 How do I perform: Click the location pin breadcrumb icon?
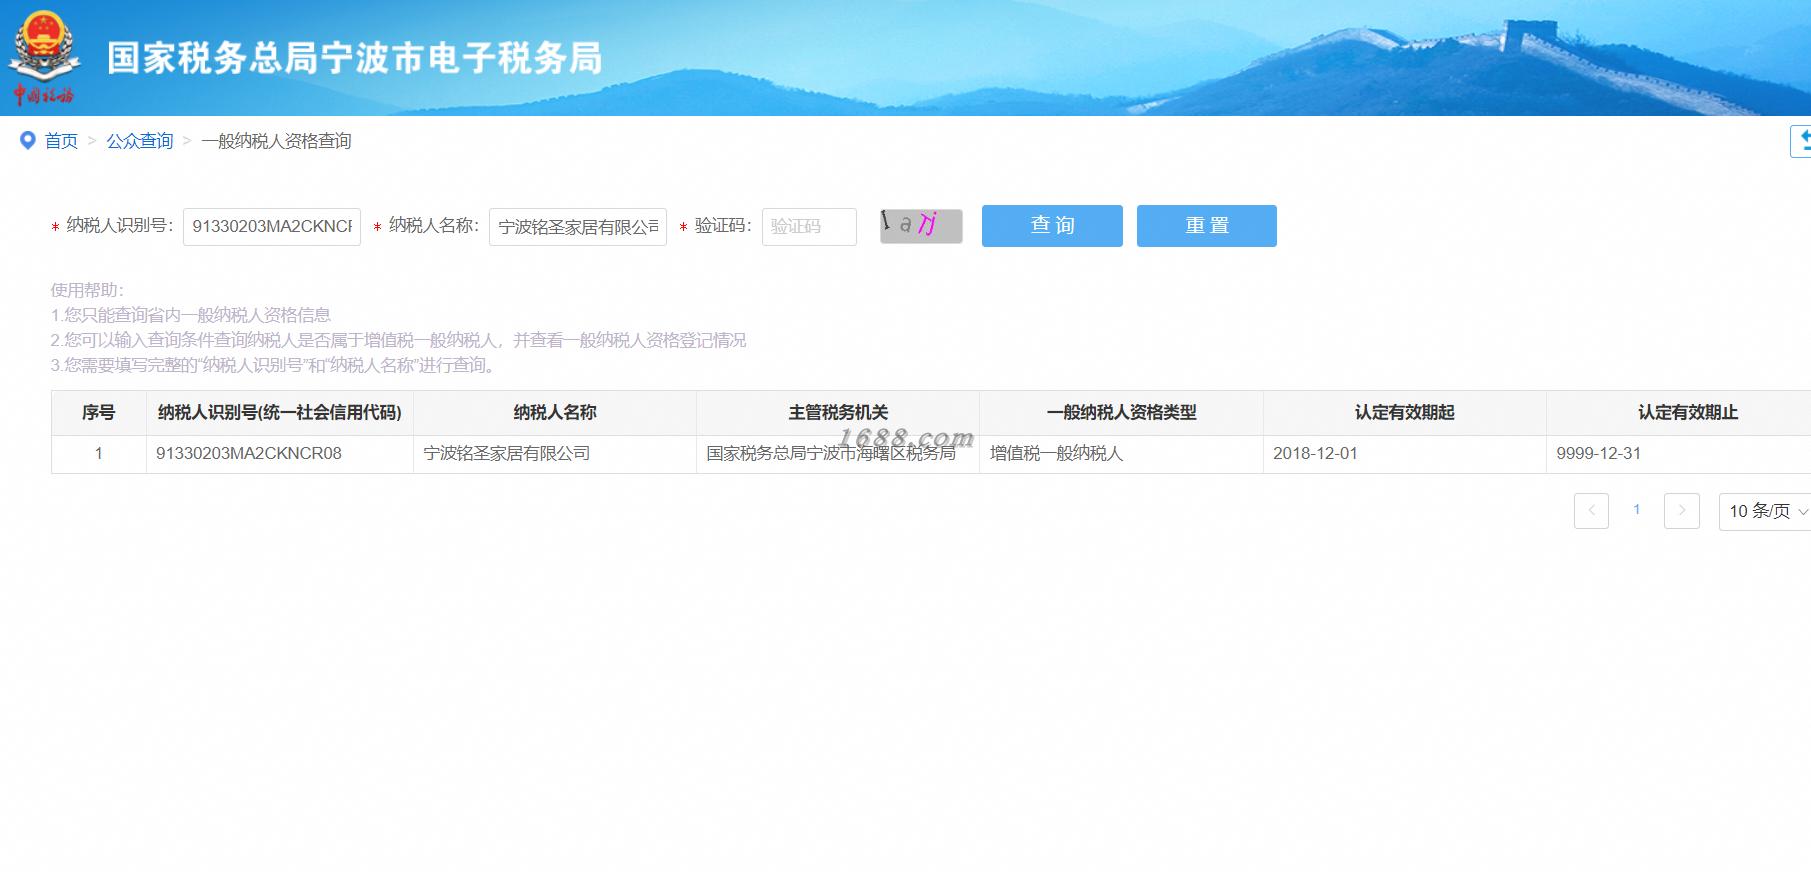coord(28,141)
